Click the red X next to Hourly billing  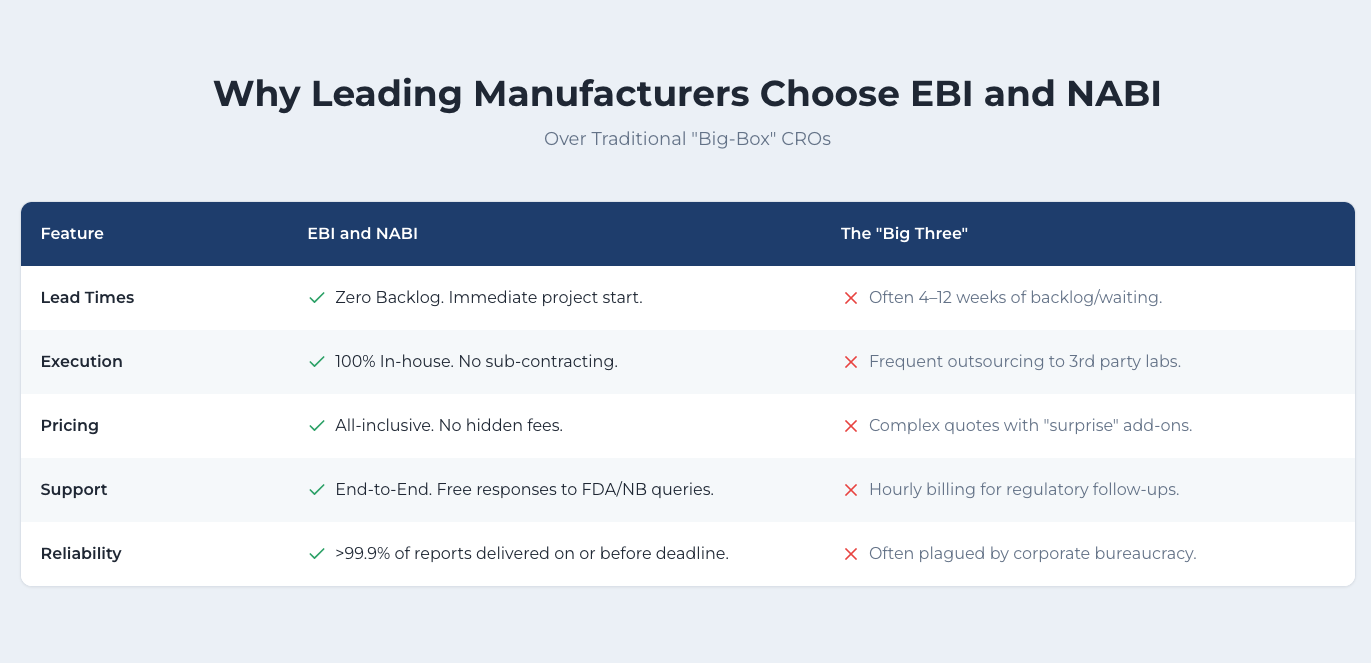(x=851, y=490)
